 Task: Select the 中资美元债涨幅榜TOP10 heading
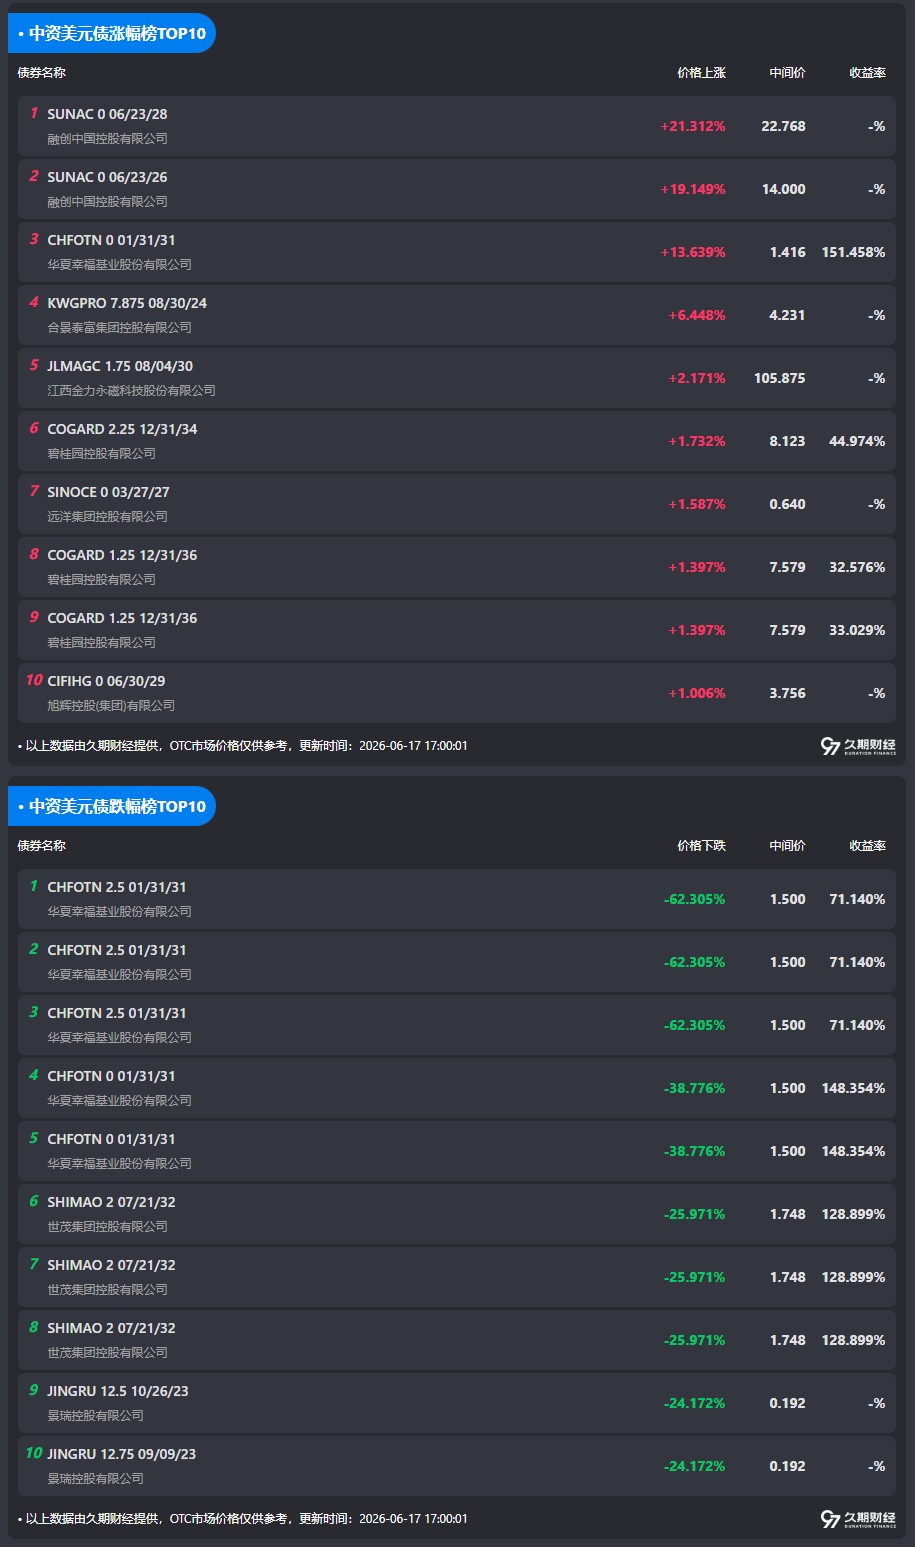112,33
